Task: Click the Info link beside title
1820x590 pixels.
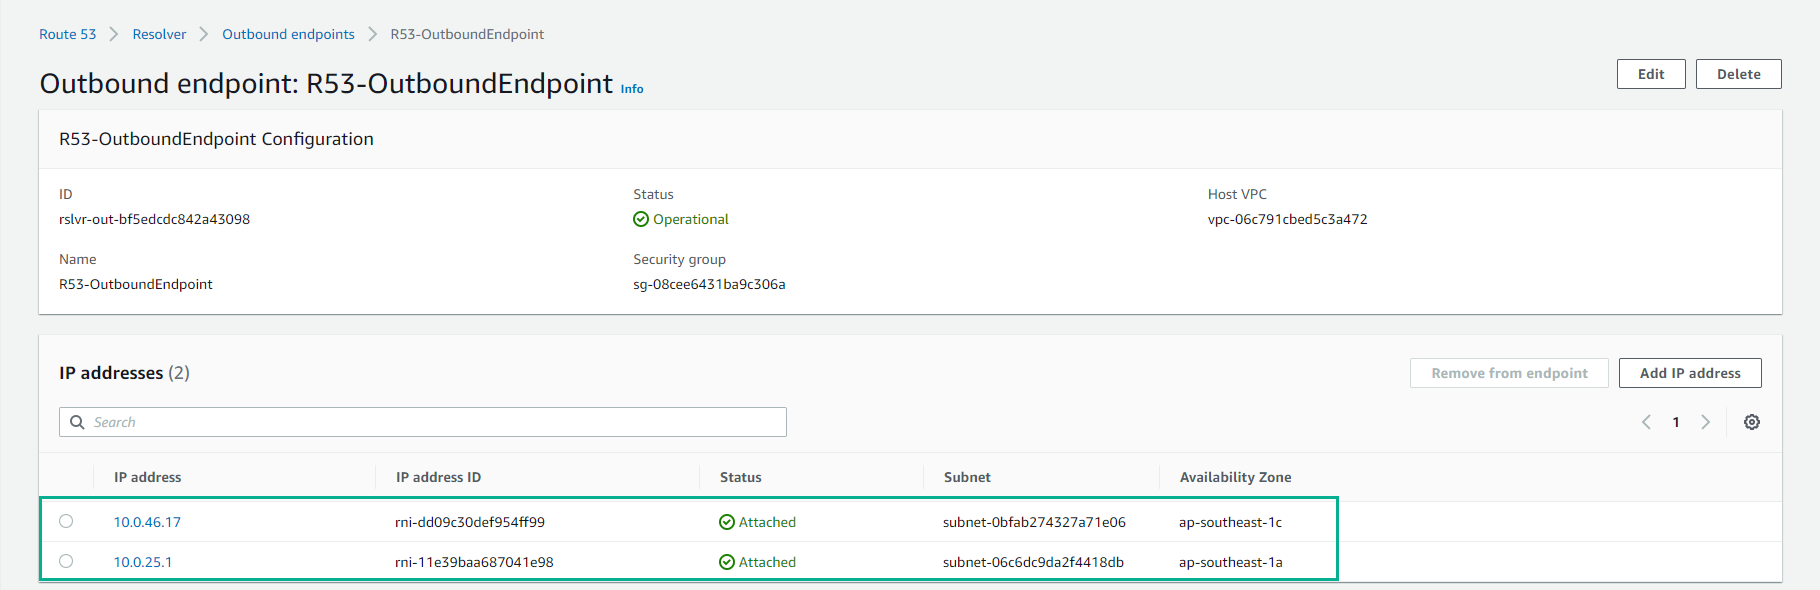Action: 632,89
